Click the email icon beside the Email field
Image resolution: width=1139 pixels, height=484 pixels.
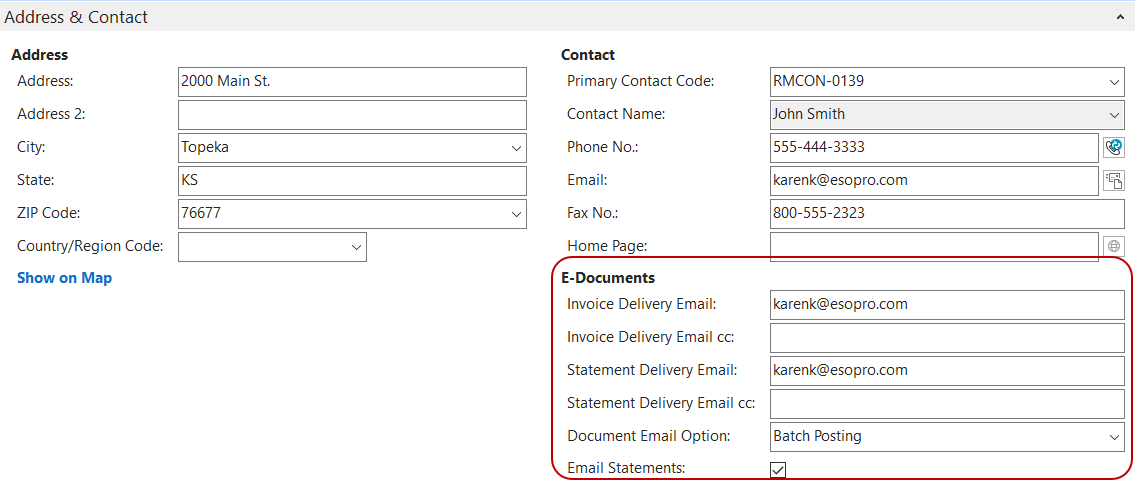[1114, 181]
